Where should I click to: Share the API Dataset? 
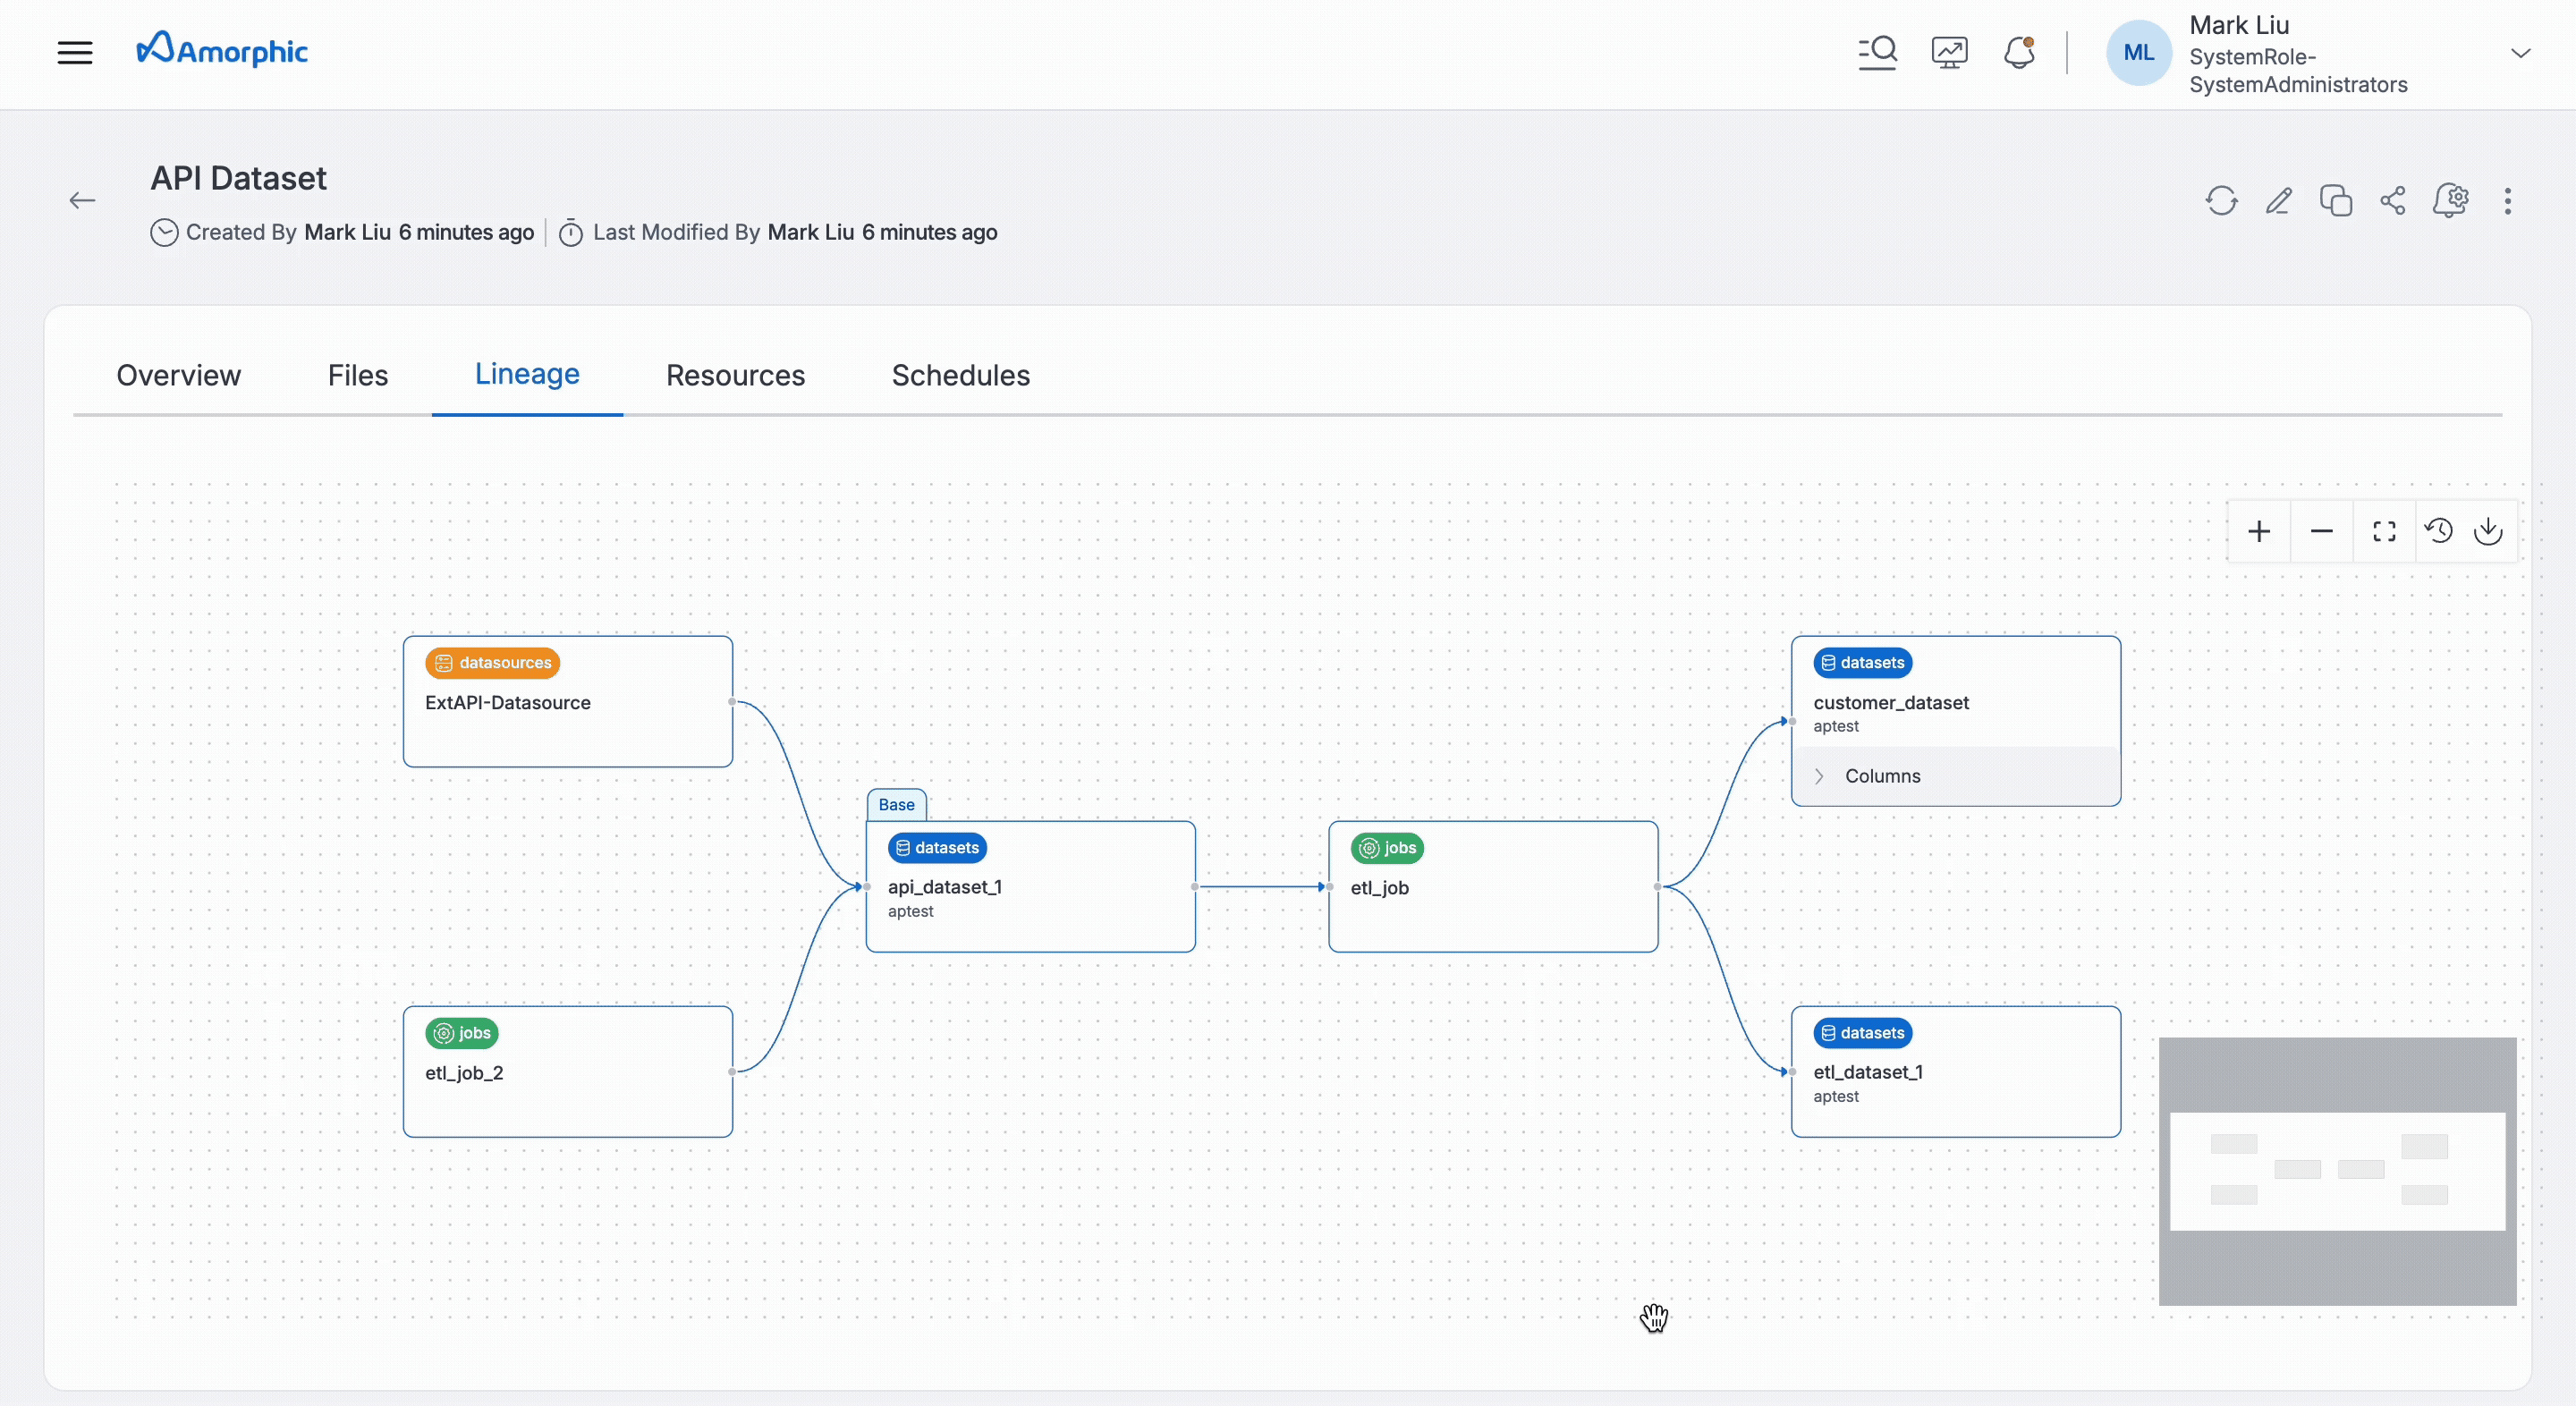[2393, 200]
